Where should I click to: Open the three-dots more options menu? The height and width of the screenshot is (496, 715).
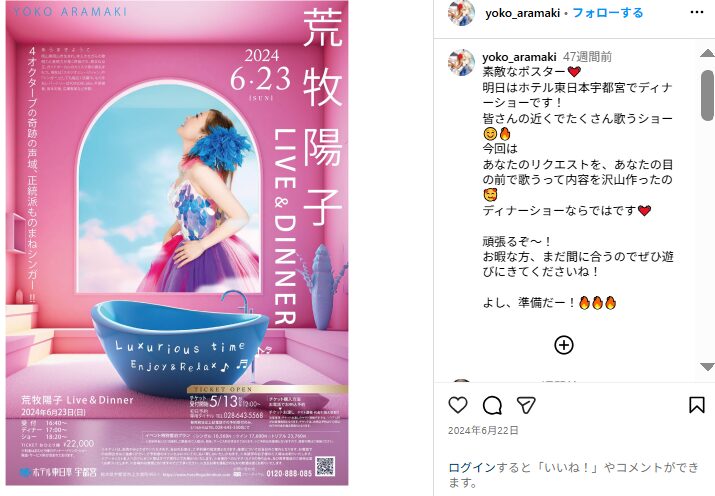[697, 12]
